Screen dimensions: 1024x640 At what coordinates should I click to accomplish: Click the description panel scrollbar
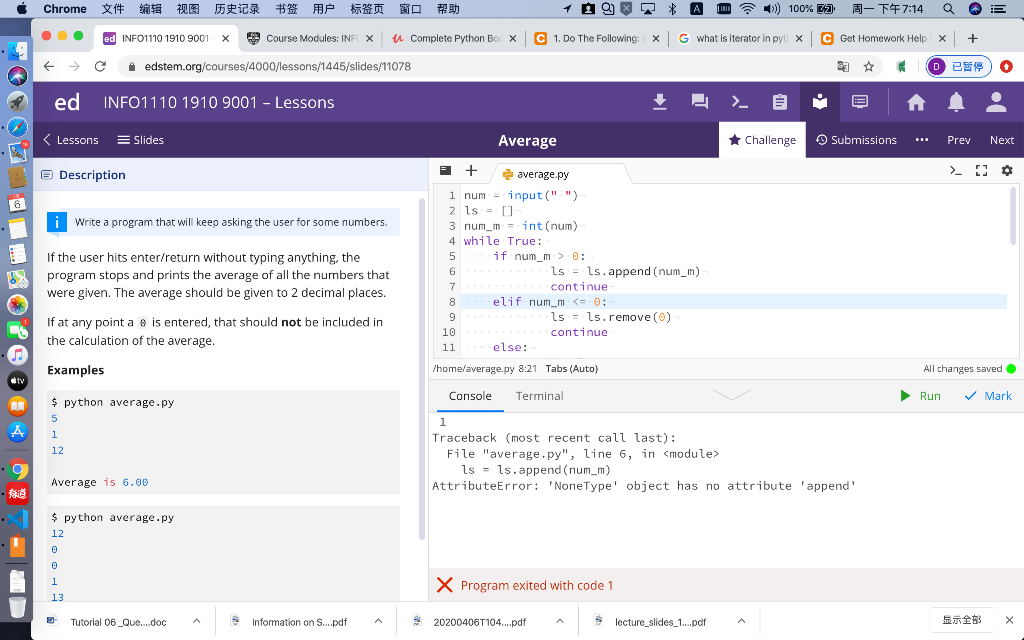422,369
